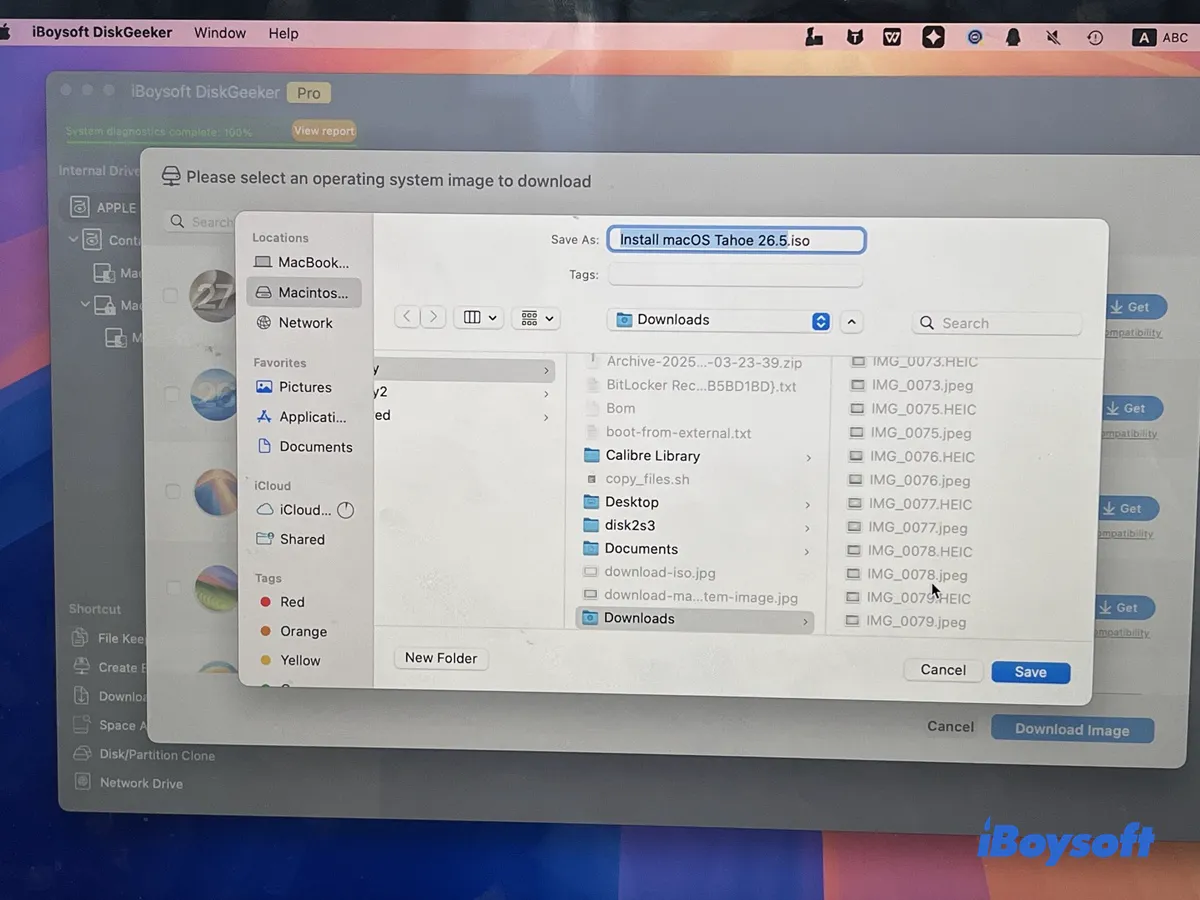
Task: Open Disk/Partition Clone shortcut
Action: pyautogui.click(x=144, y=755)
